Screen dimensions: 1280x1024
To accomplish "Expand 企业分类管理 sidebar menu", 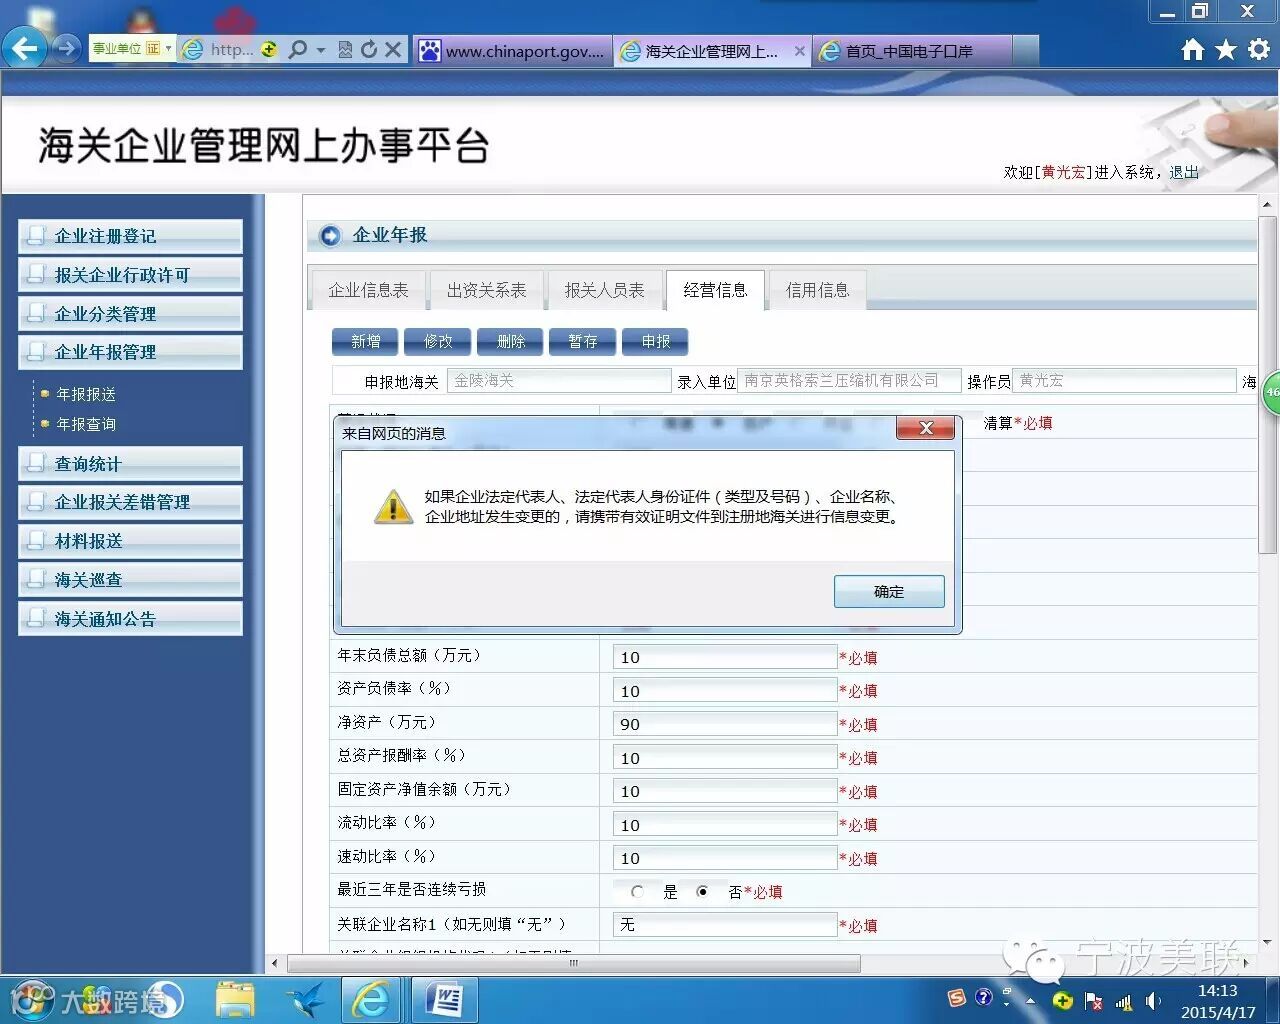I will [130, 314].
